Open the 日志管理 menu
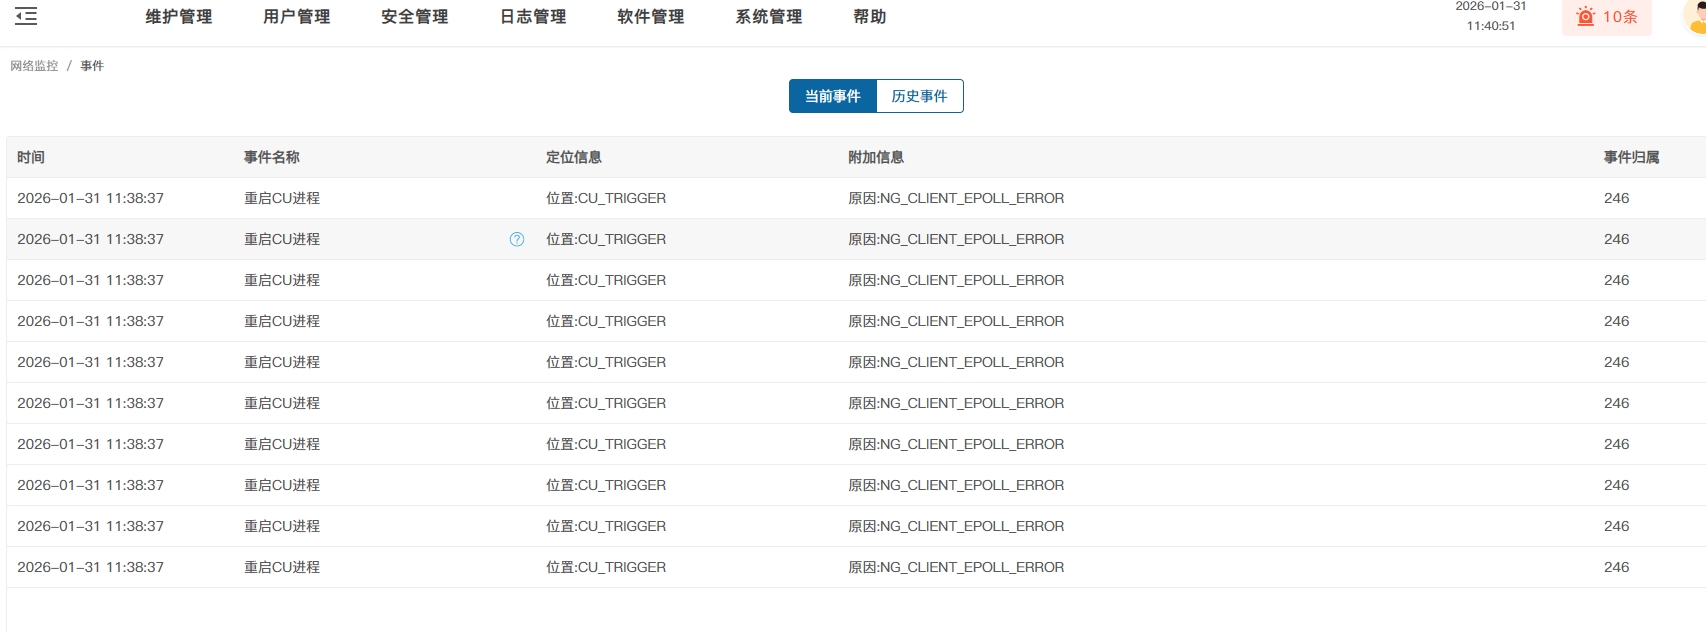Screen dimensions: 1706x632 [x=533, y=17]
